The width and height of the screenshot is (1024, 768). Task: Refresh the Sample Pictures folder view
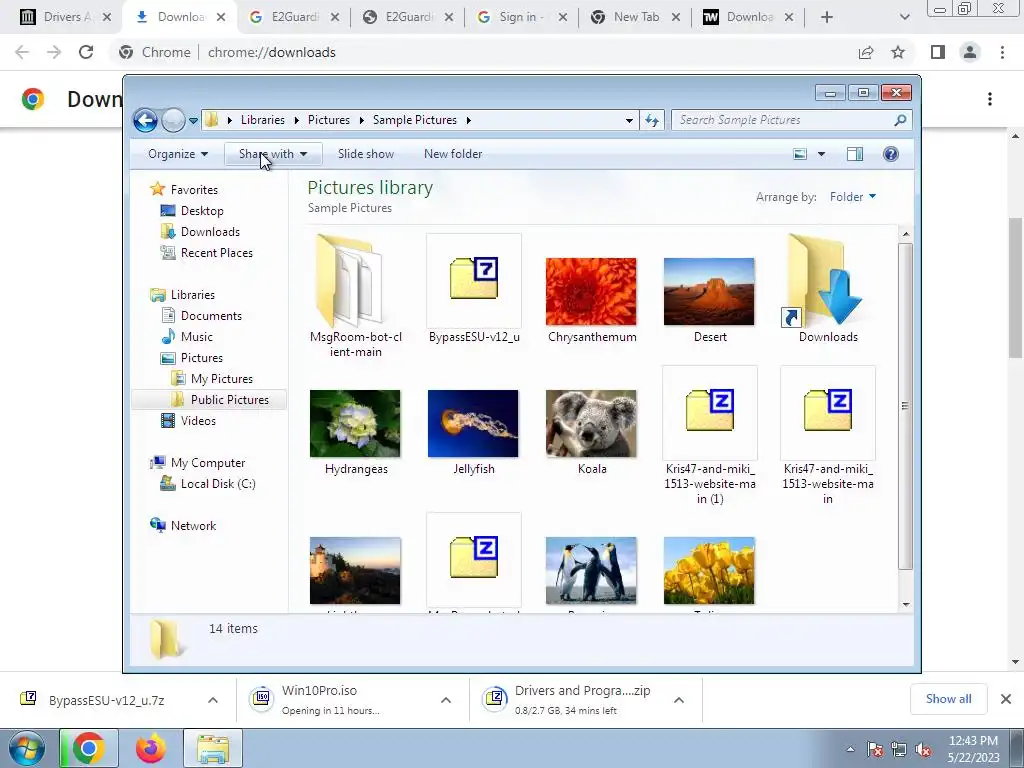652,120
